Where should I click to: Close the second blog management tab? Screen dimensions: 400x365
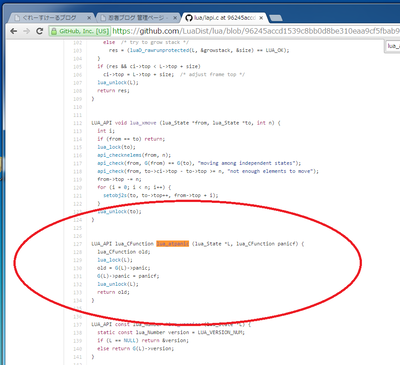point(175,18)
